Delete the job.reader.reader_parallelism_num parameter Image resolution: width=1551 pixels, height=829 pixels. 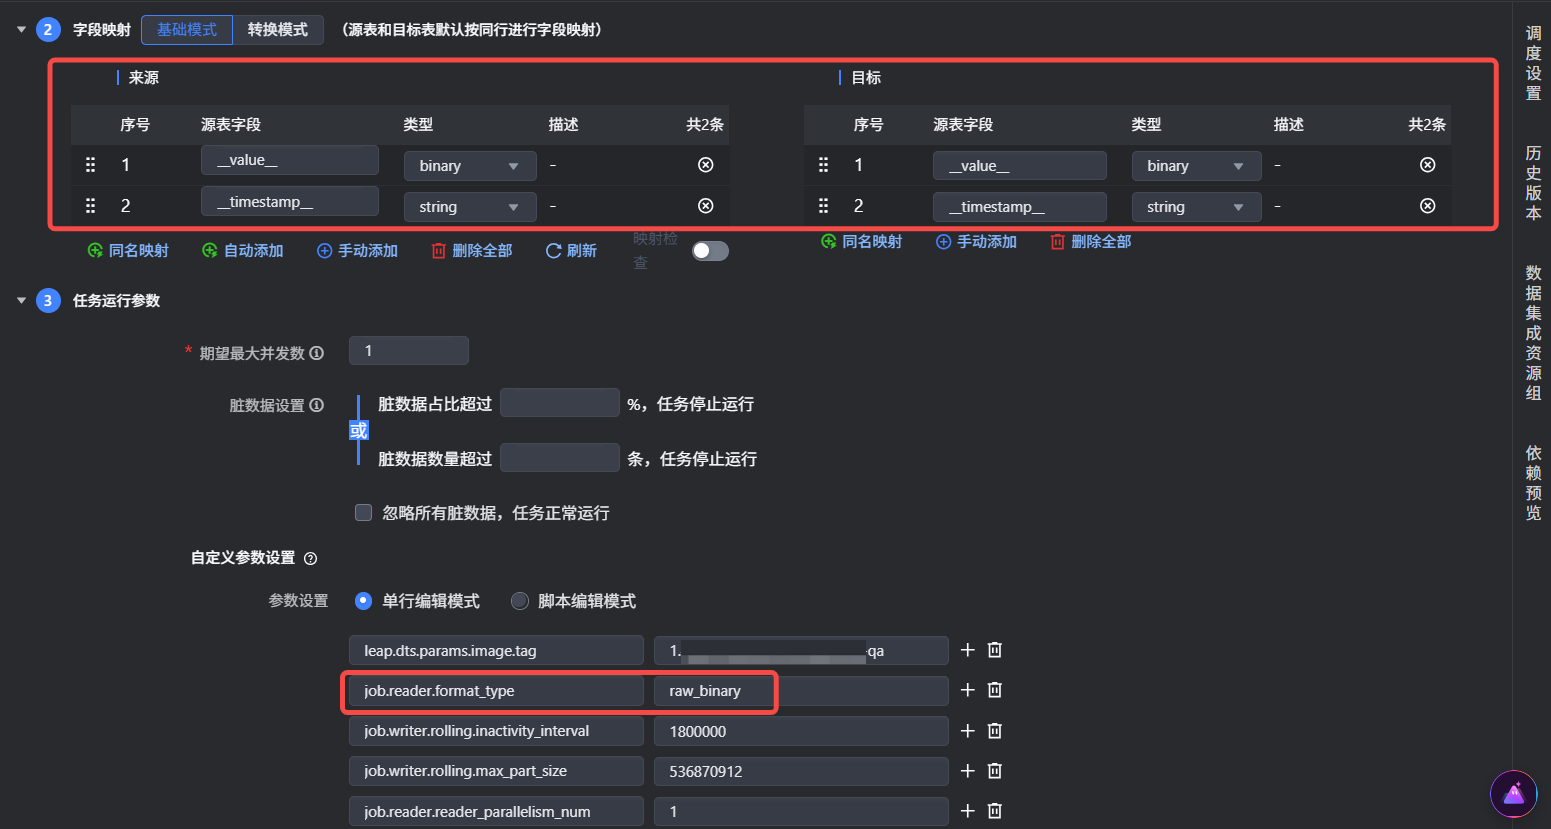995,811
